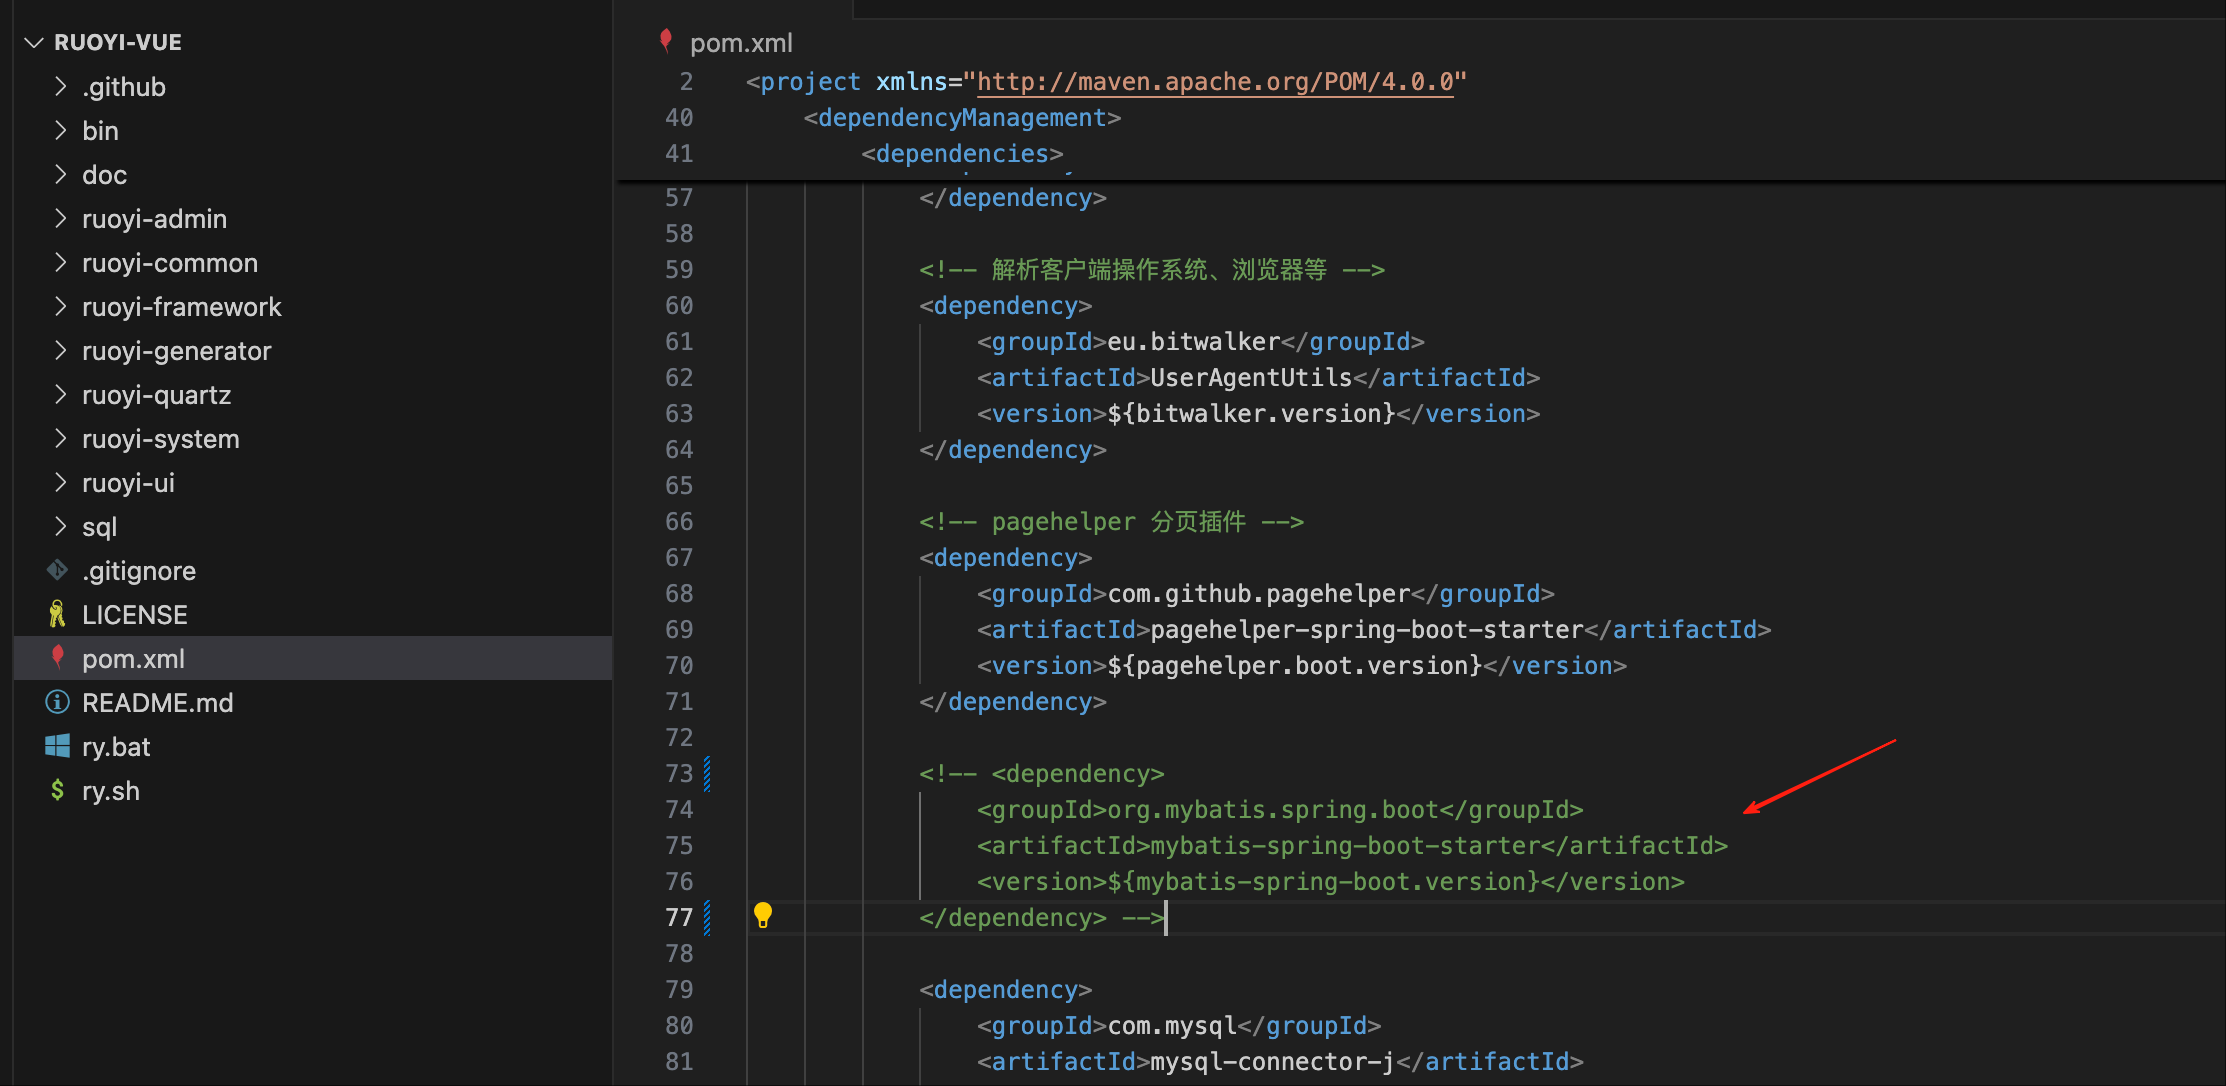Open README.md from the explorer
This screenshot has width=2226, height=1086.
coord(157,703)
